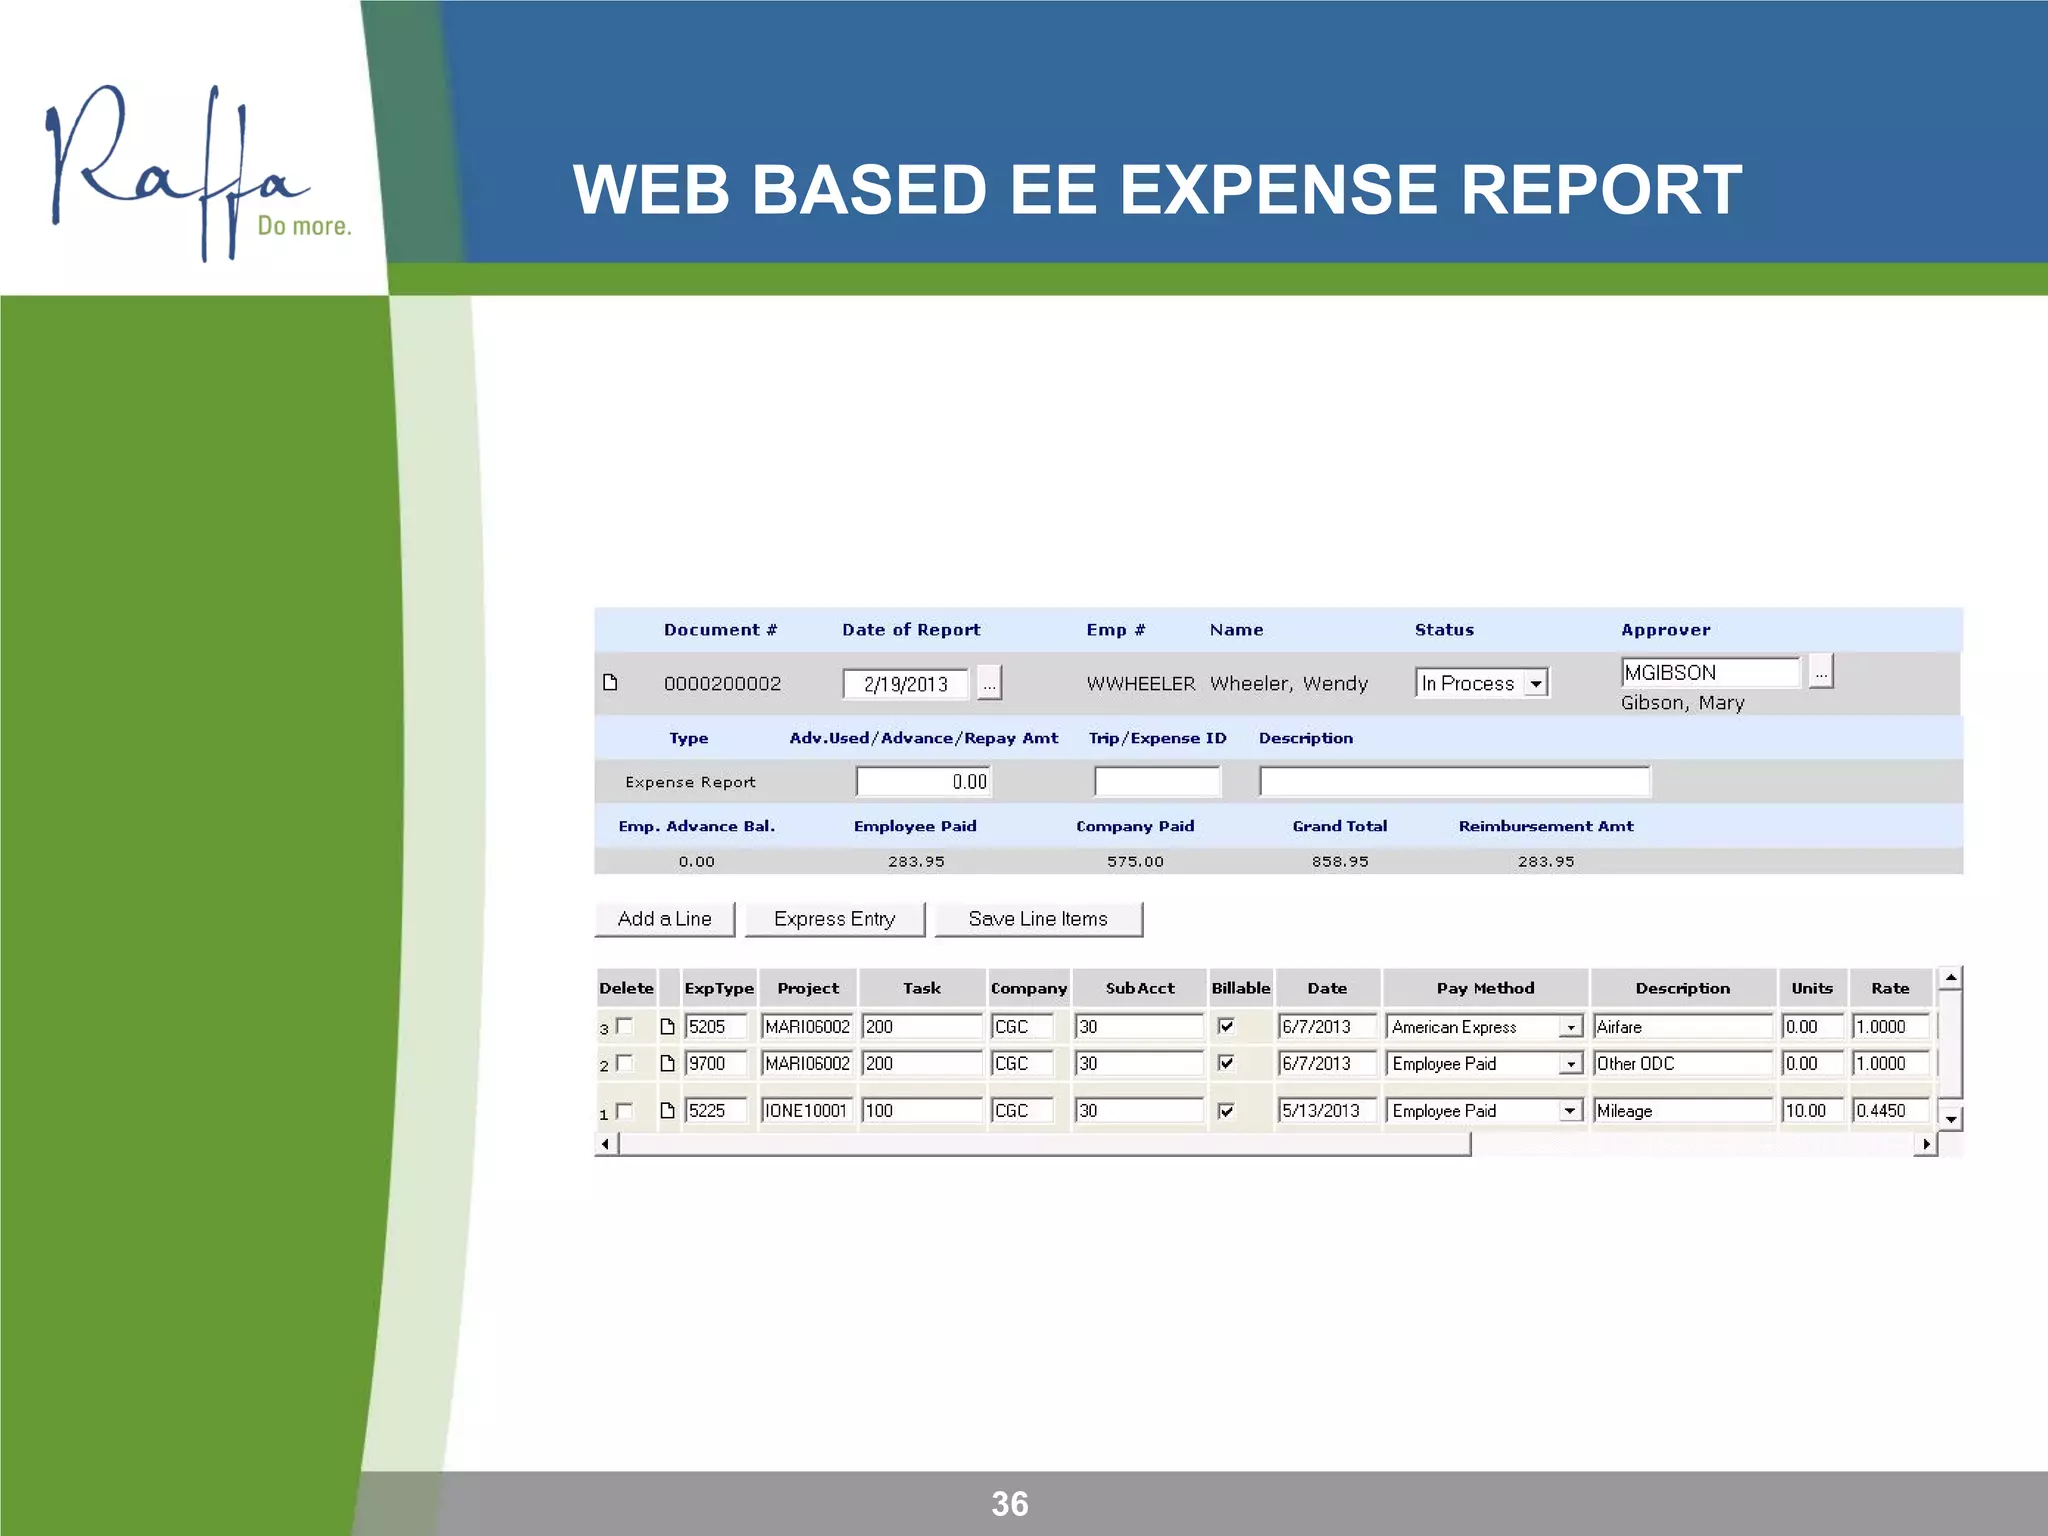Click Units field showing 10.00
Image resolution: width=2048 pixels, height=1536 pixels.
(1812, 1111)
